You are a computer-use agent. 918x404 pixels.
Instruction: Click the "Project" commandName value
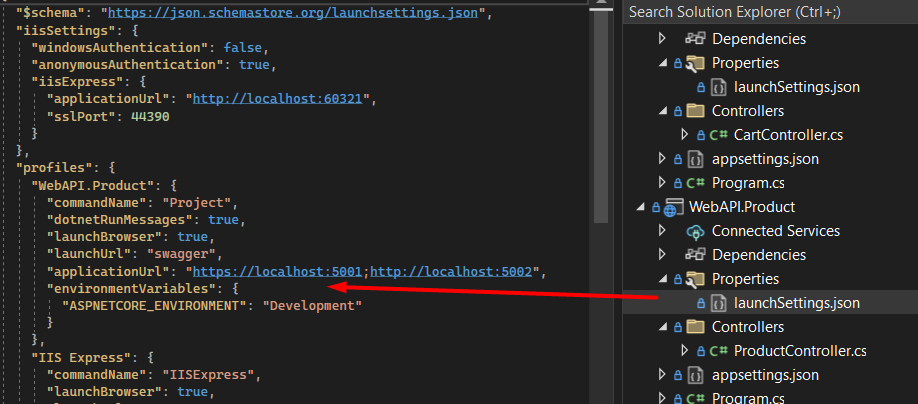(196, 202)
